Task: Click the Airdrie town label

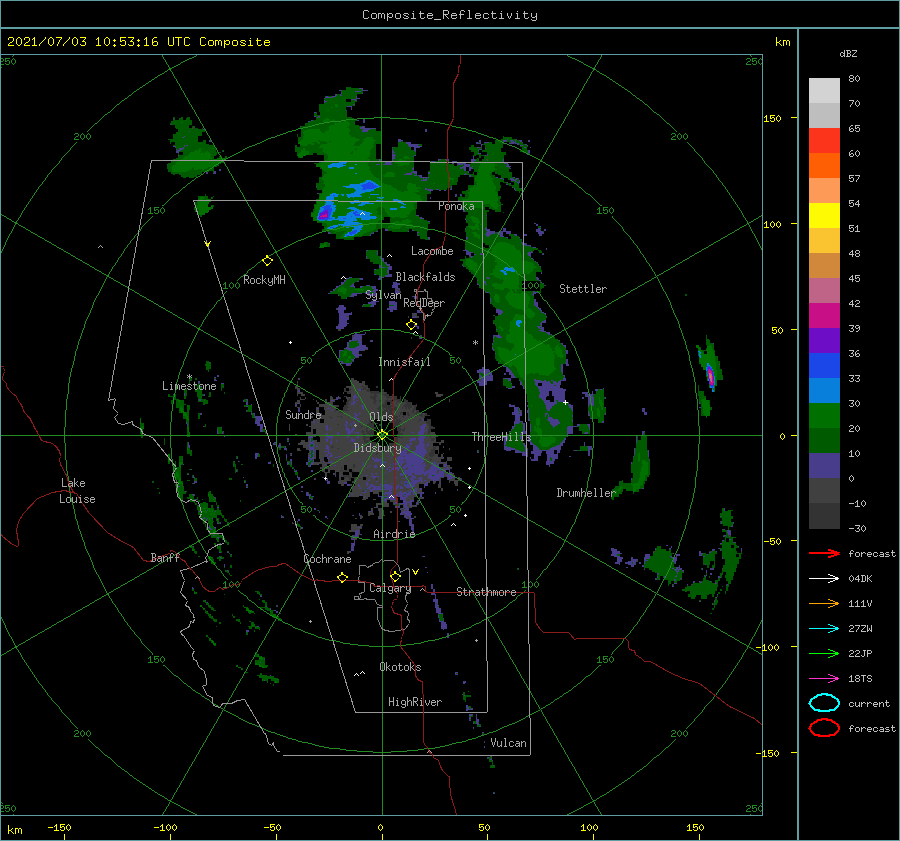Action: pyautogui.click(x=394, y=534)
